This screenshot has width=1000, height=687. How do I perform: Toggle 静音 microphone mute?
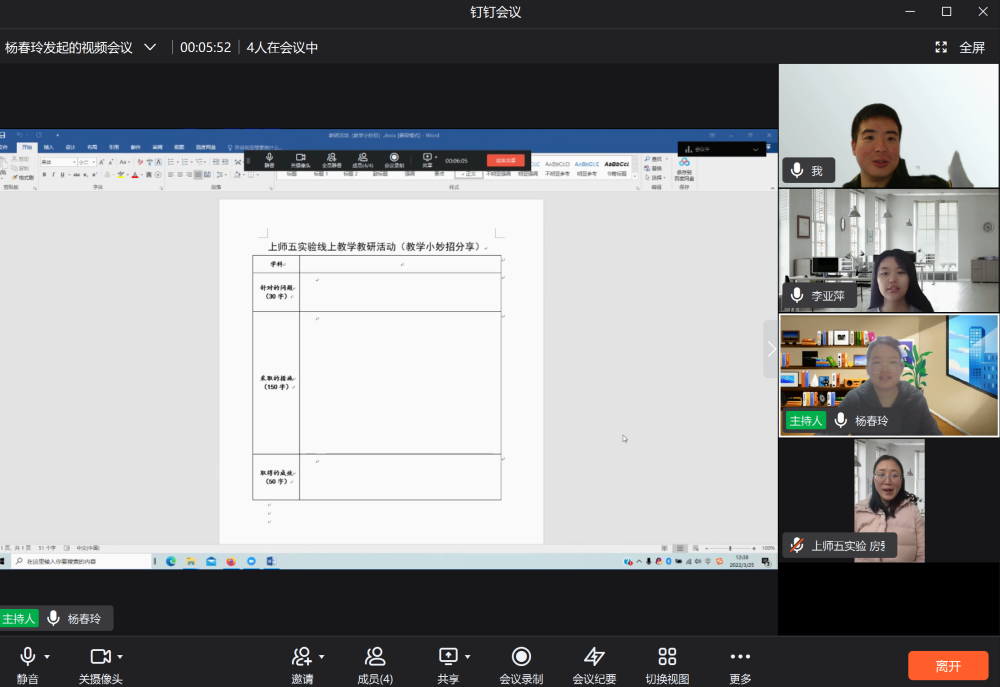(27, 656)
